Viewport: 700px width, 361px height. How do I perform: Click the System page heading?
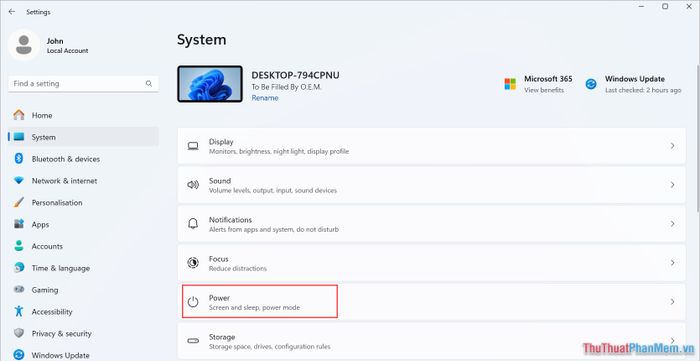click(201, 40)
